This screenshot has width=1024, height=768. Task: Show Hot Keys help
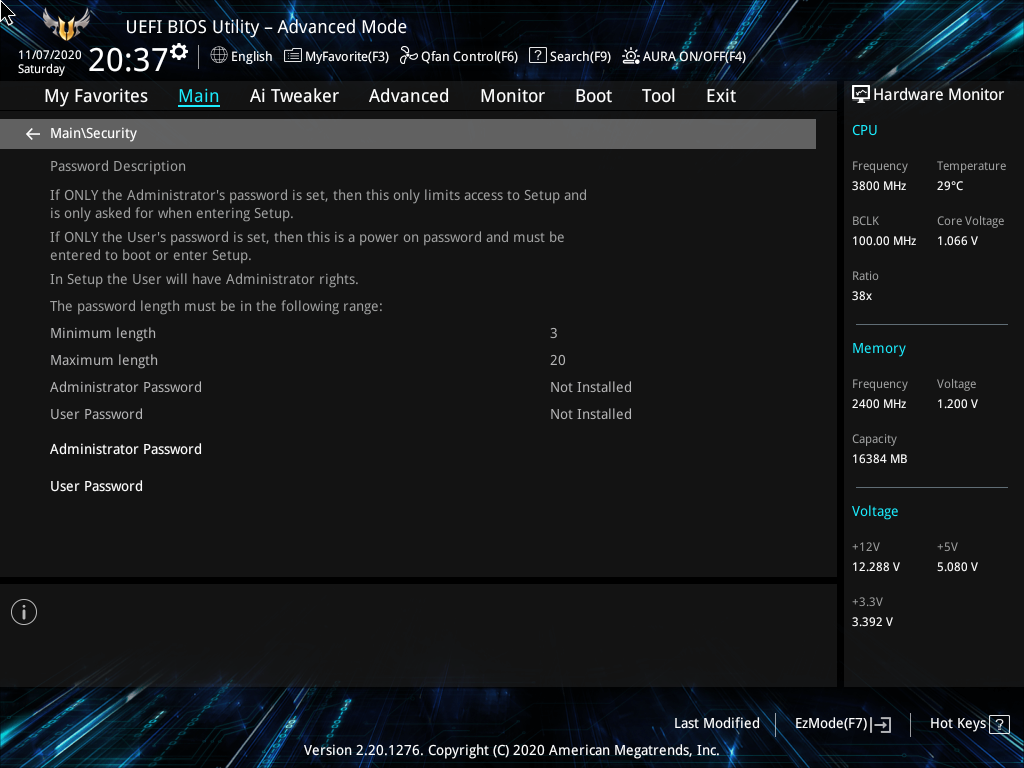pos(958,724)
